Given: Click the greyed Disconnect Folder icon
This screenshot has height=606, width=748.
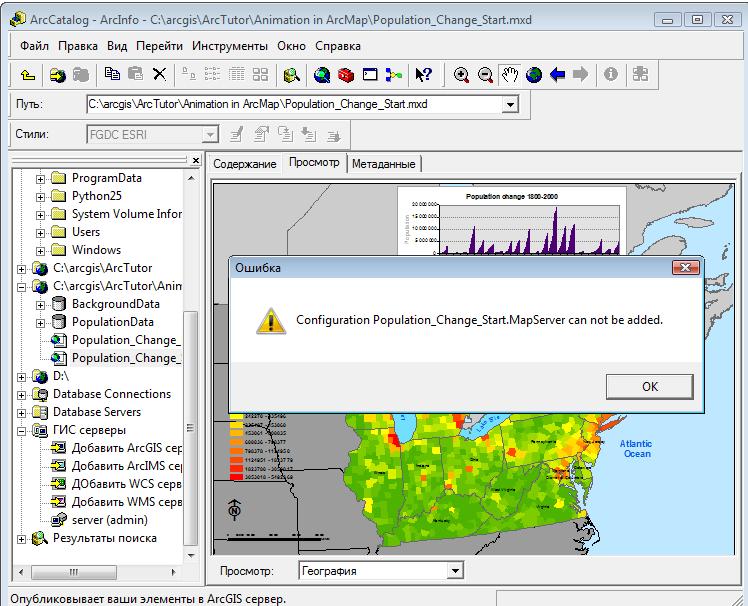Looking at the screenshot, I should (x=81, y=74).
